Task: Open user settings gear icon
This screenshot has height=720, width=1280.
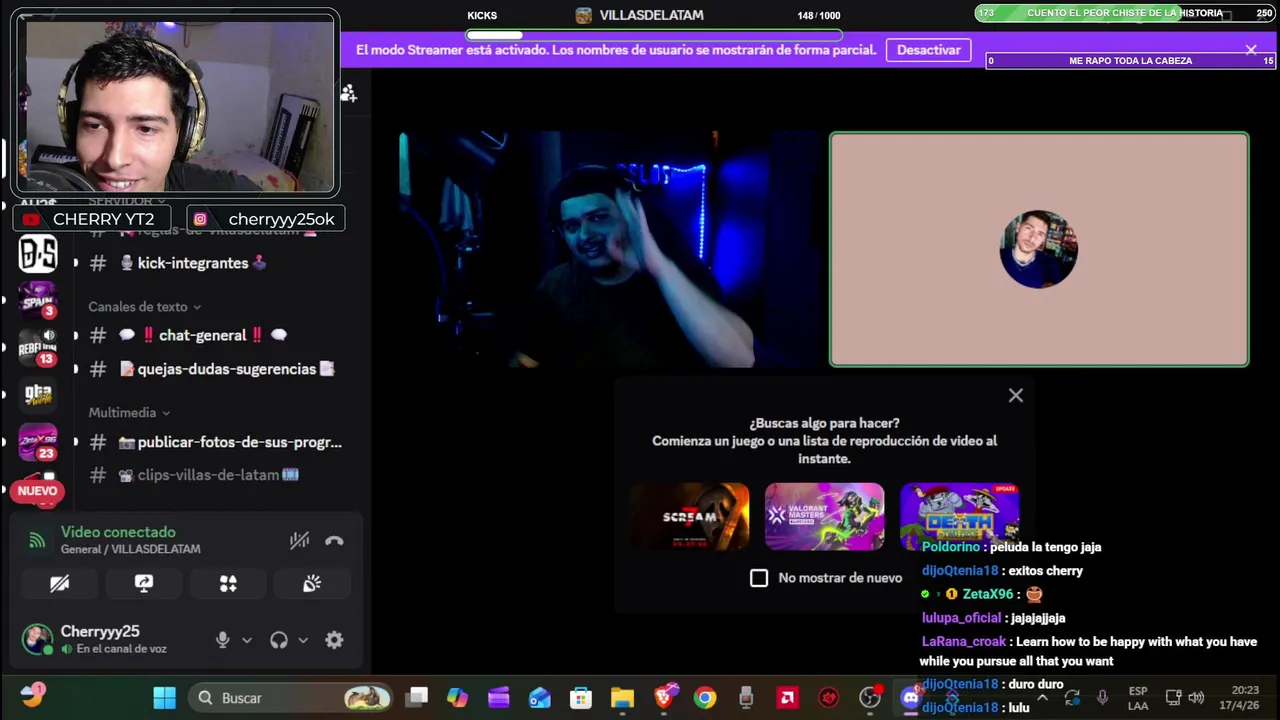Action: click(334, 640)
